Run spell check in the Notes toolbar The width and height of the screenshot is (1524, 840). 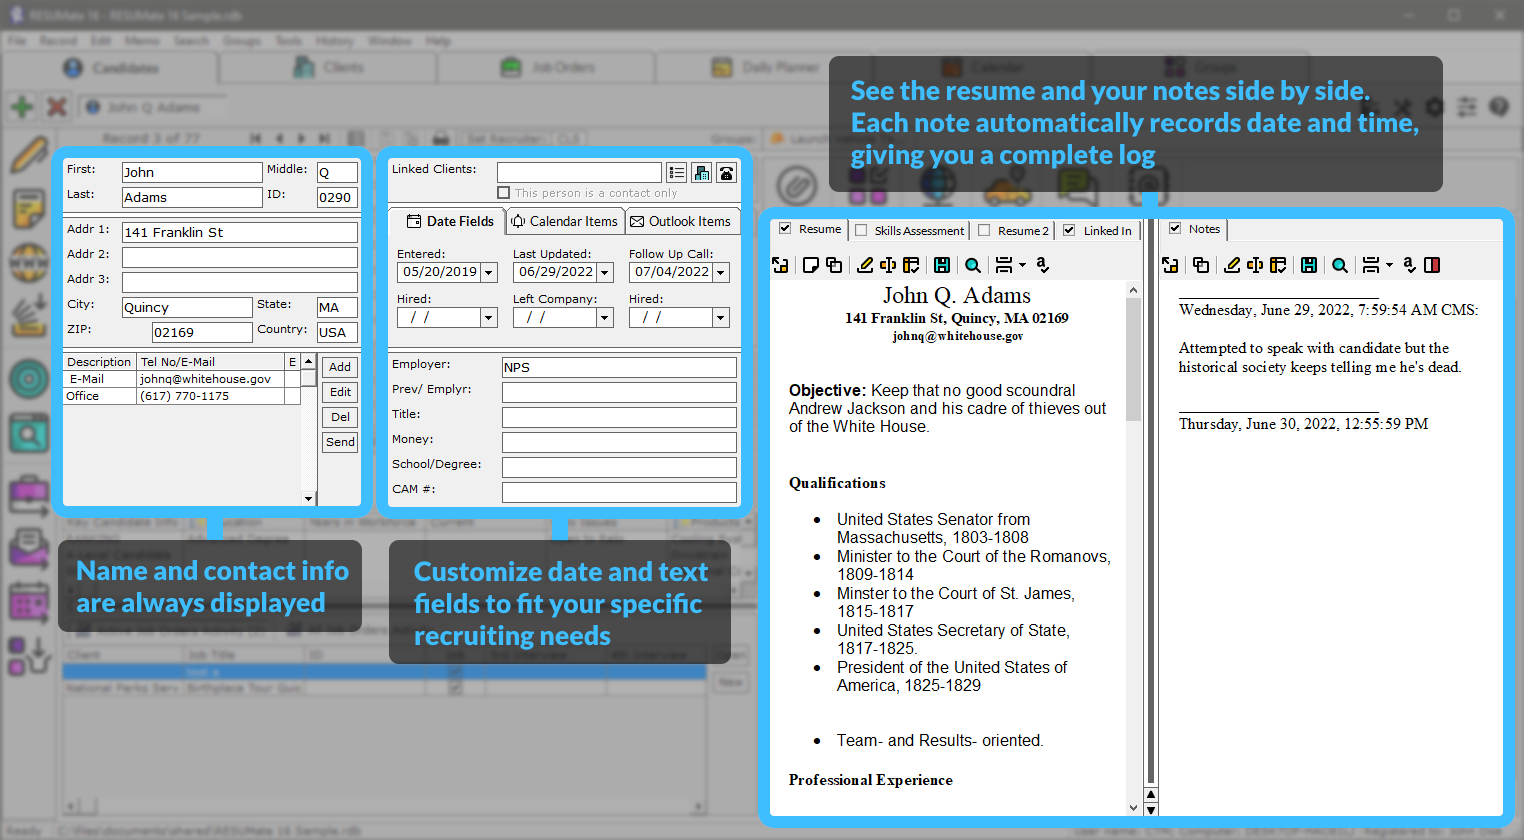tap(1410, 265)
